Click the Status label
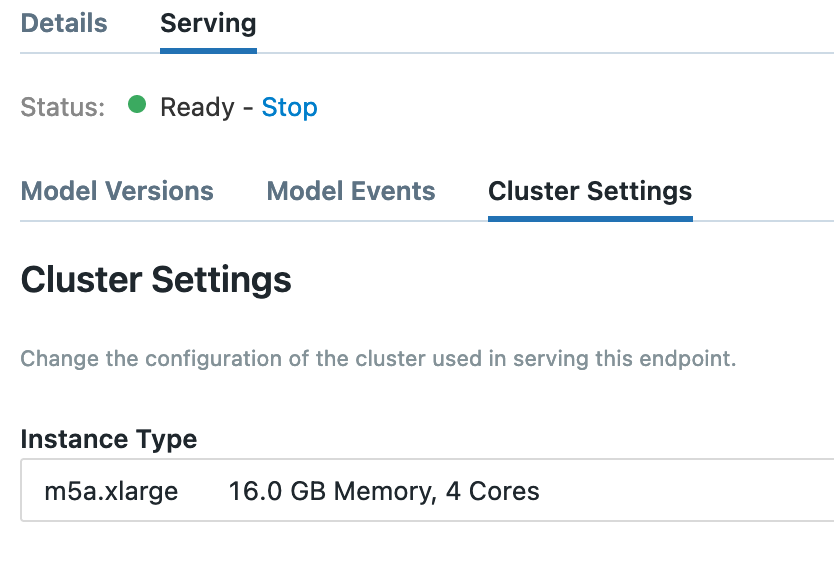Image resolution: width=834 pixels, height=574 pixels. 62,108
